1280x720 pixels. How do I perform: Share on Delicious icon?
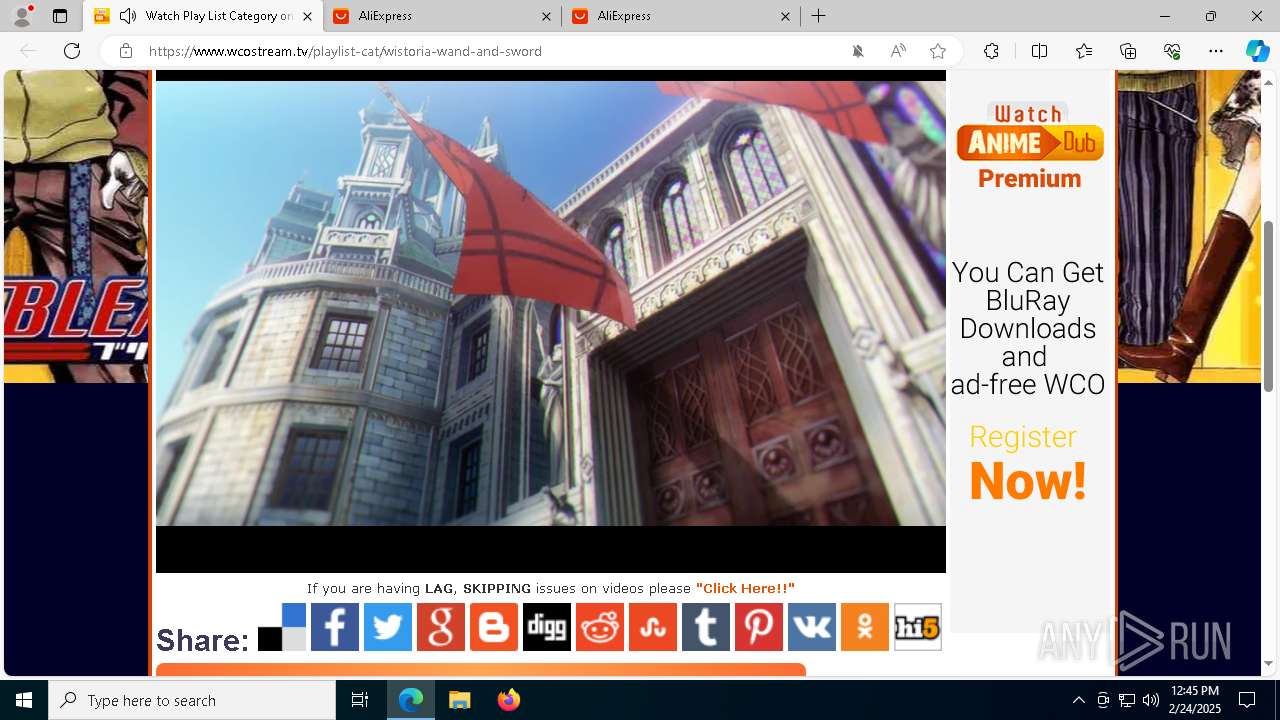coord(282,627)
